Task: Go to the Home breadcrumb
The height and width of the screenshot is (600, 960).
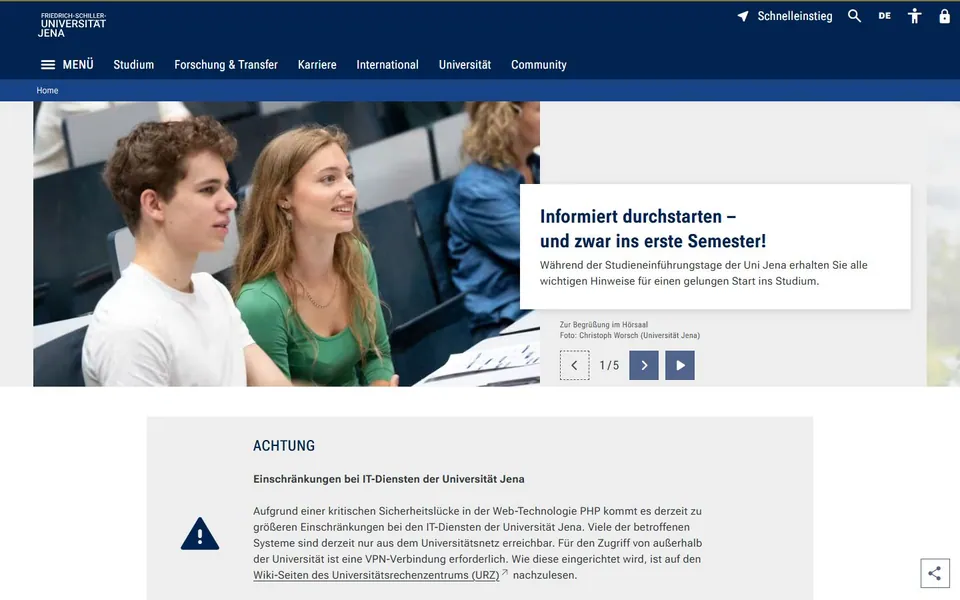Action: 47,91
